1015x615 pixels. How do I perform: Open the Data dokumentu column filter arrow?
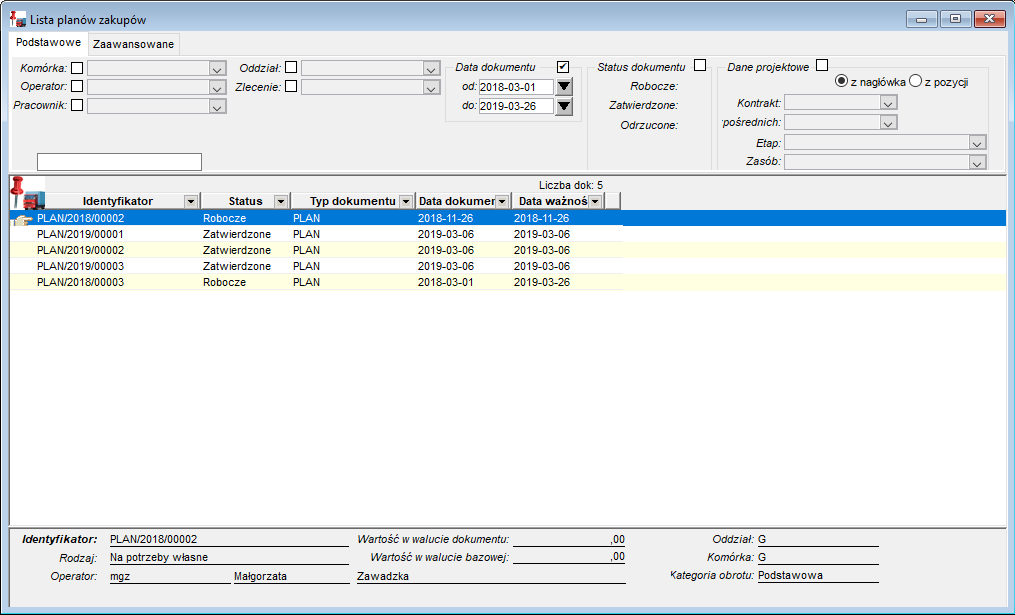click(x=502, y=201)
